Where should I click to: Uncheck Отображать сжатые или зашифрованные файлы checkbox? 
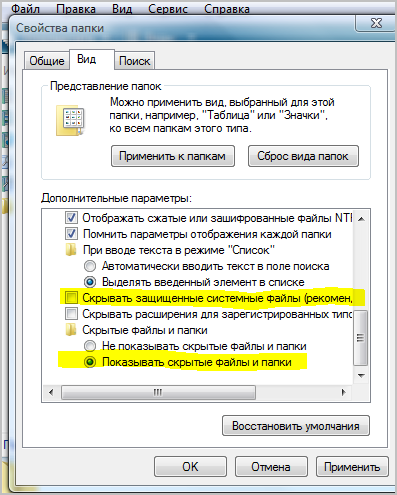71,218
